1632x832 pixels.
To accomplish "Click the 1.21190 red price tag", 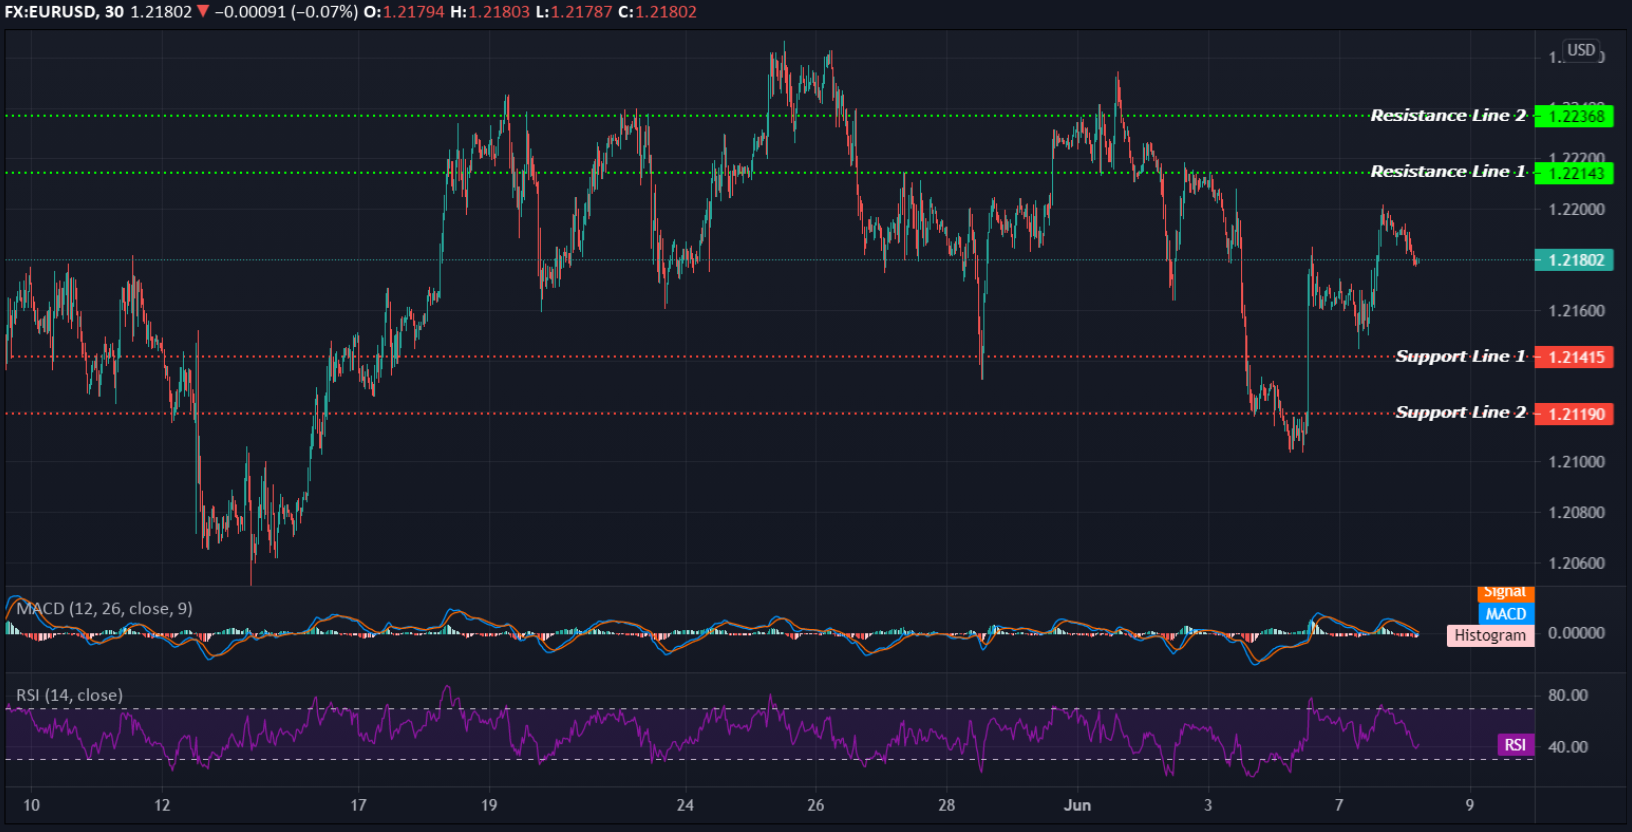I will tap(1574, 414).
